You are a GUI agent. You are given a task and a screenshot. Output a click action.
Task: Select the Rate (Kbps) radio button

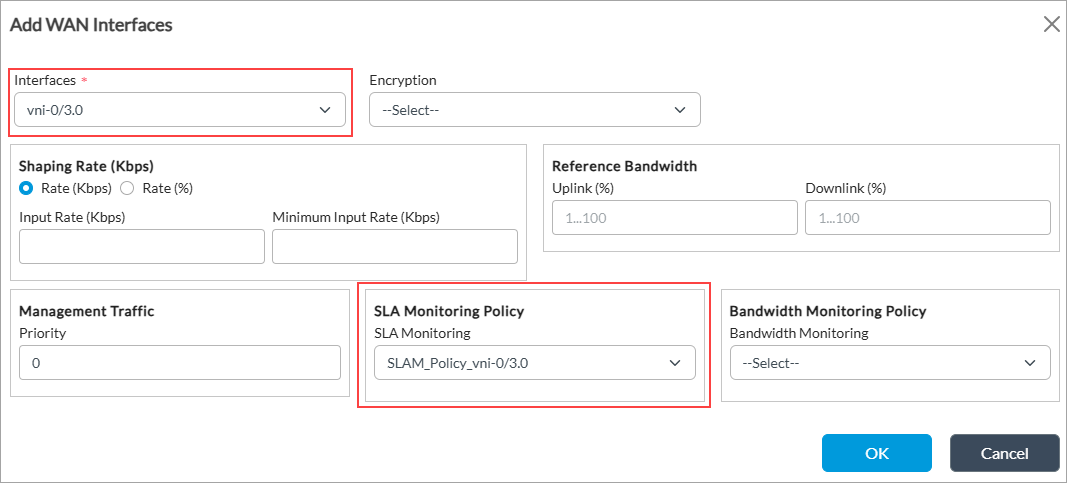pyautogui.click(x=26, y=188)
